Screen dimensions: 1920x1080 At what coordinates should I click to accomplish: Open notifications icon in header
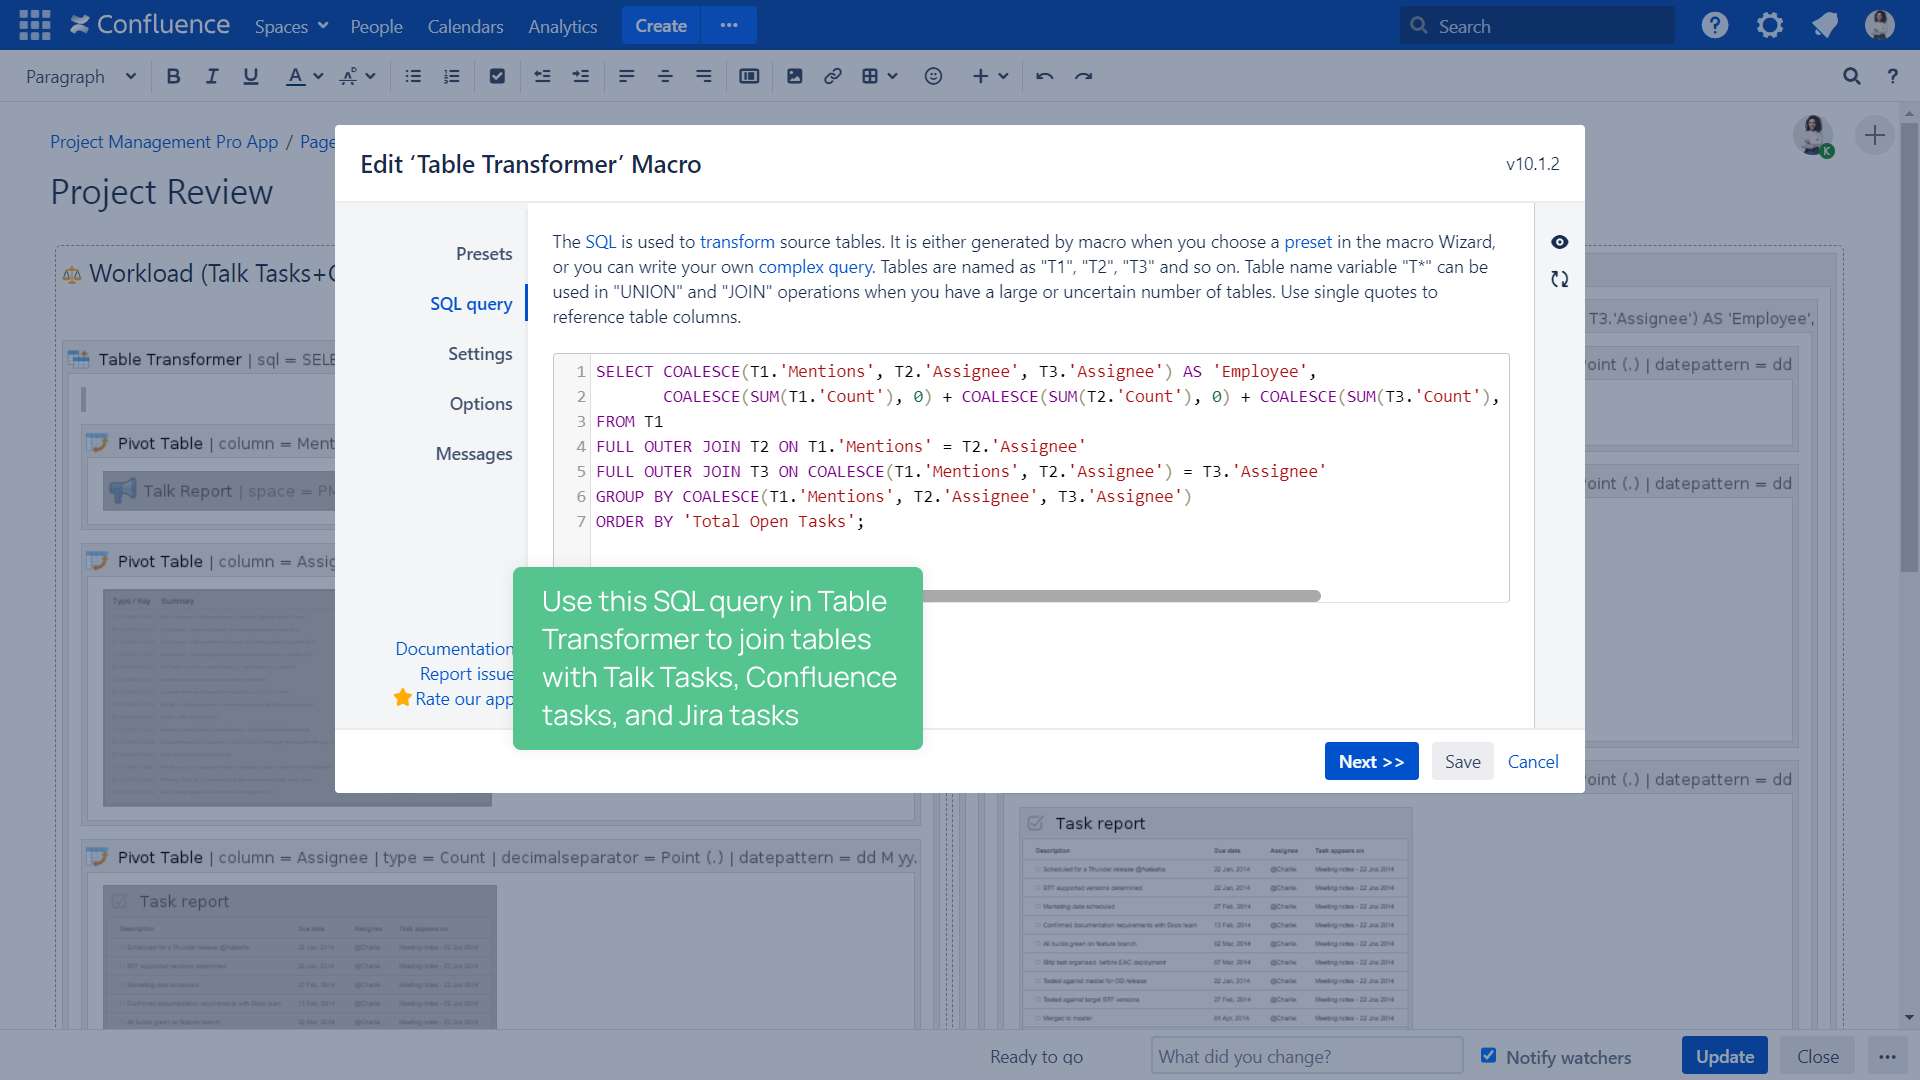tap(1825, 25)
